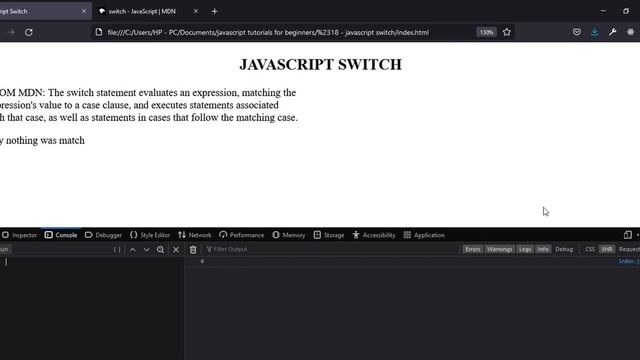Viewport: 640px width, 360px height.
Task: Open reverse history search icon
Action: 160,249
